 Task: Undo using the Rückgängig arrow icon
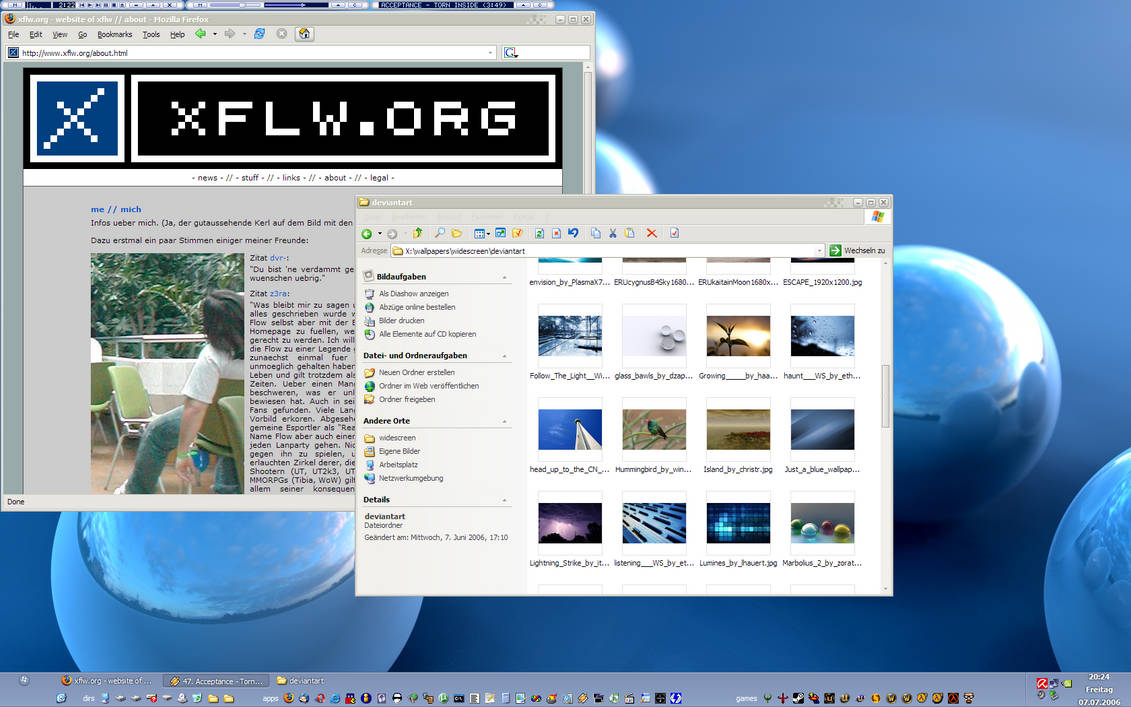click(x=572, y=232)
